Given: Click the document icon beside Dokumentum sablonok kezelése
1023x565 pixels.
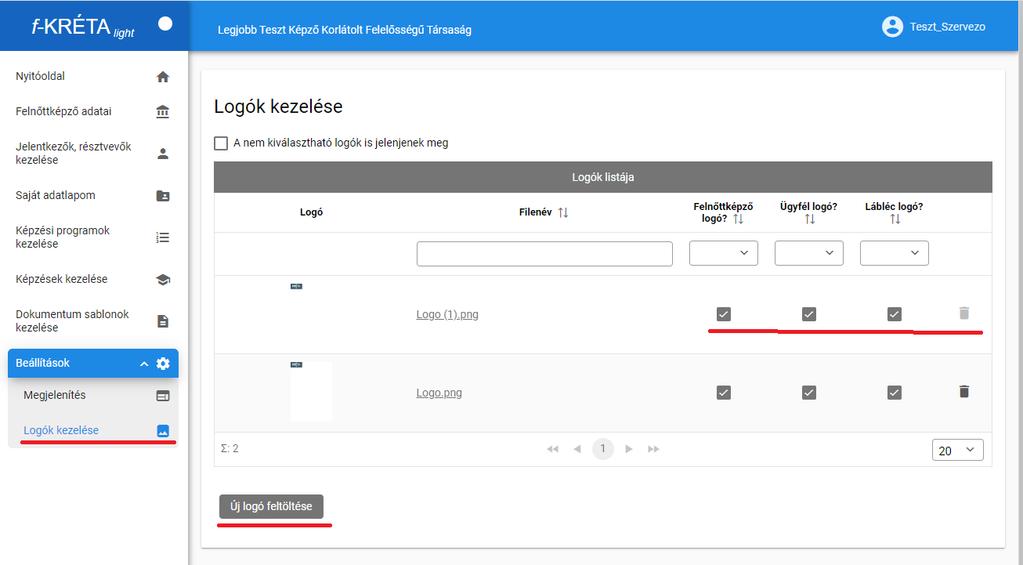Looking at the screenshot, I should (x=163, y=321).
